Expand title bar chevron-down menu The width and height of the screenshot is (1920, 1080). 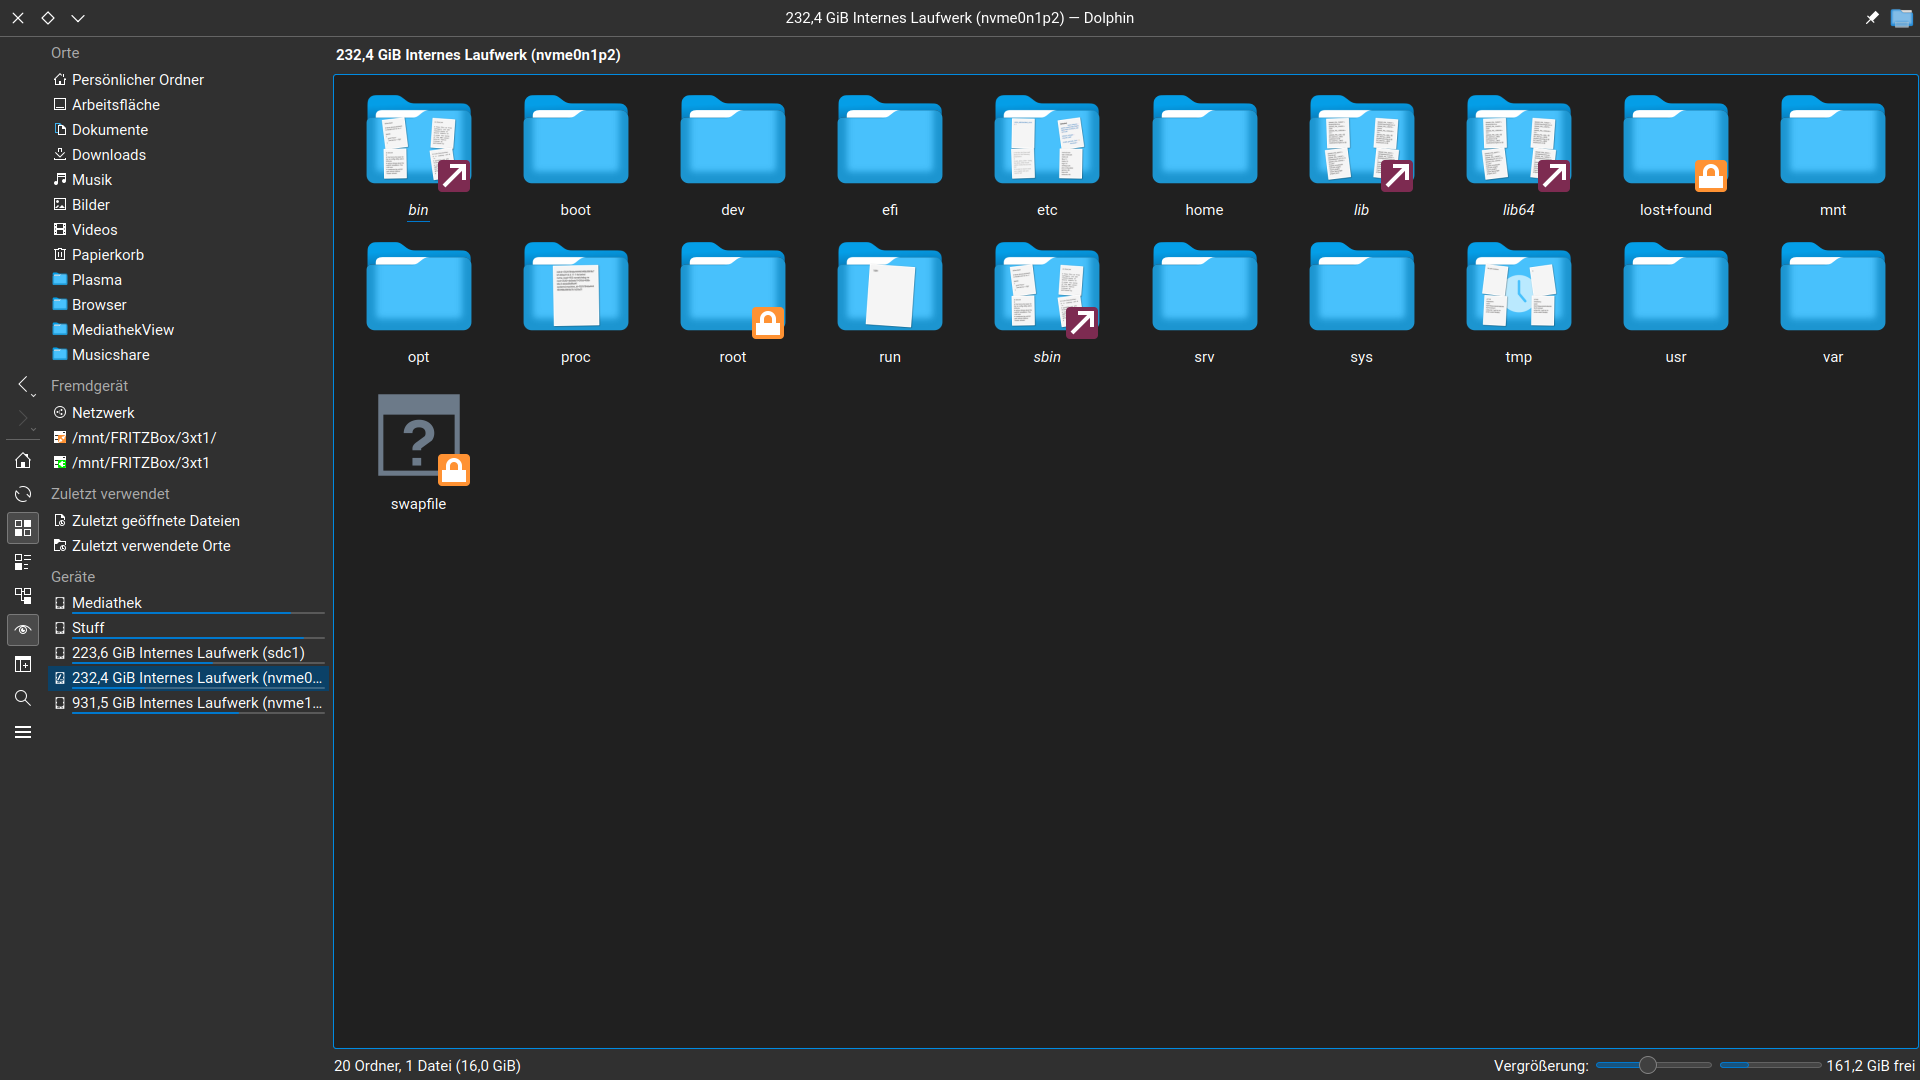78,18
